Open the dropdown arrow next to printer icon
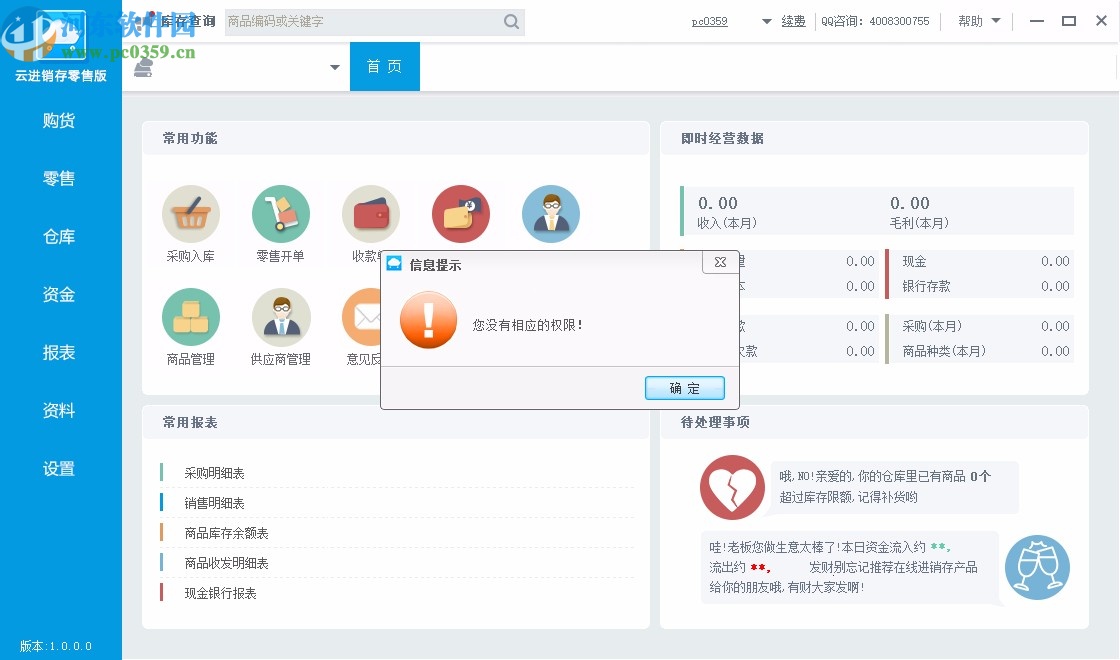Viewport: 1120px width, 660px height. [x=334, y=66]
